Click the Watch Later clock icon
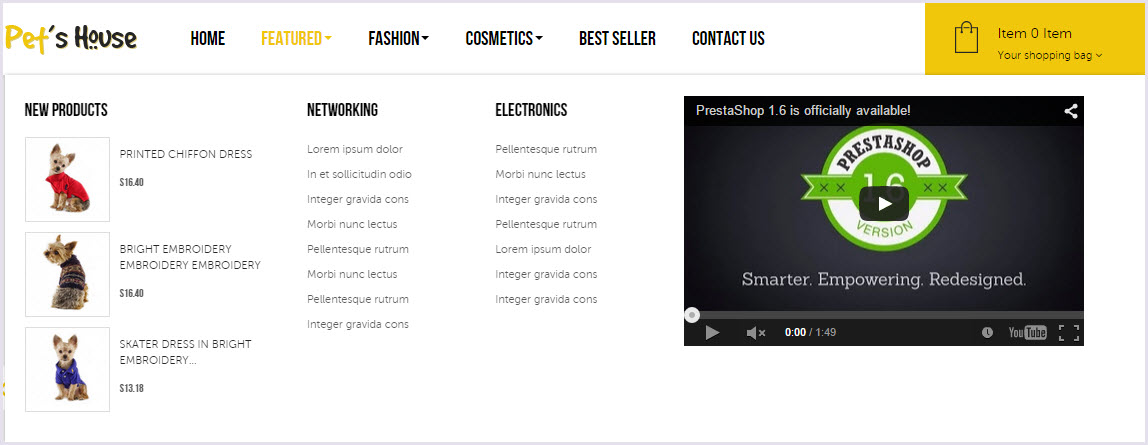1148x445 pixels. 987,333
